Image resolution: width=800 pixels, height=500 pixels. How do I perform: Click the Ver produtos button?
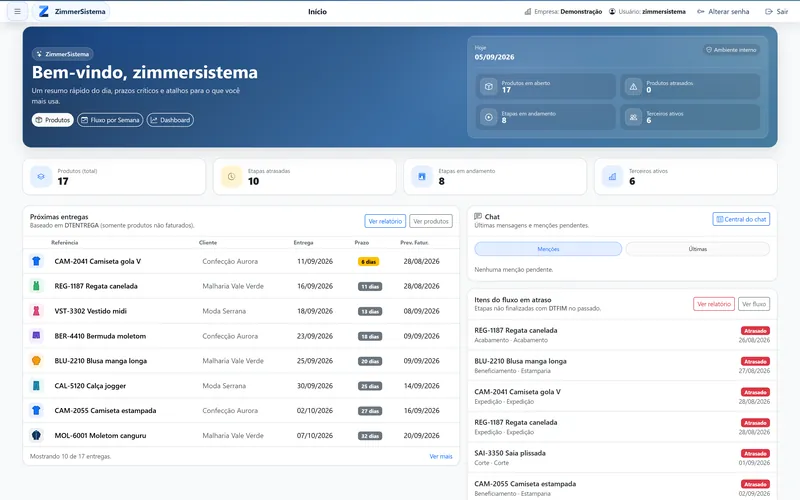click(431, 221)
